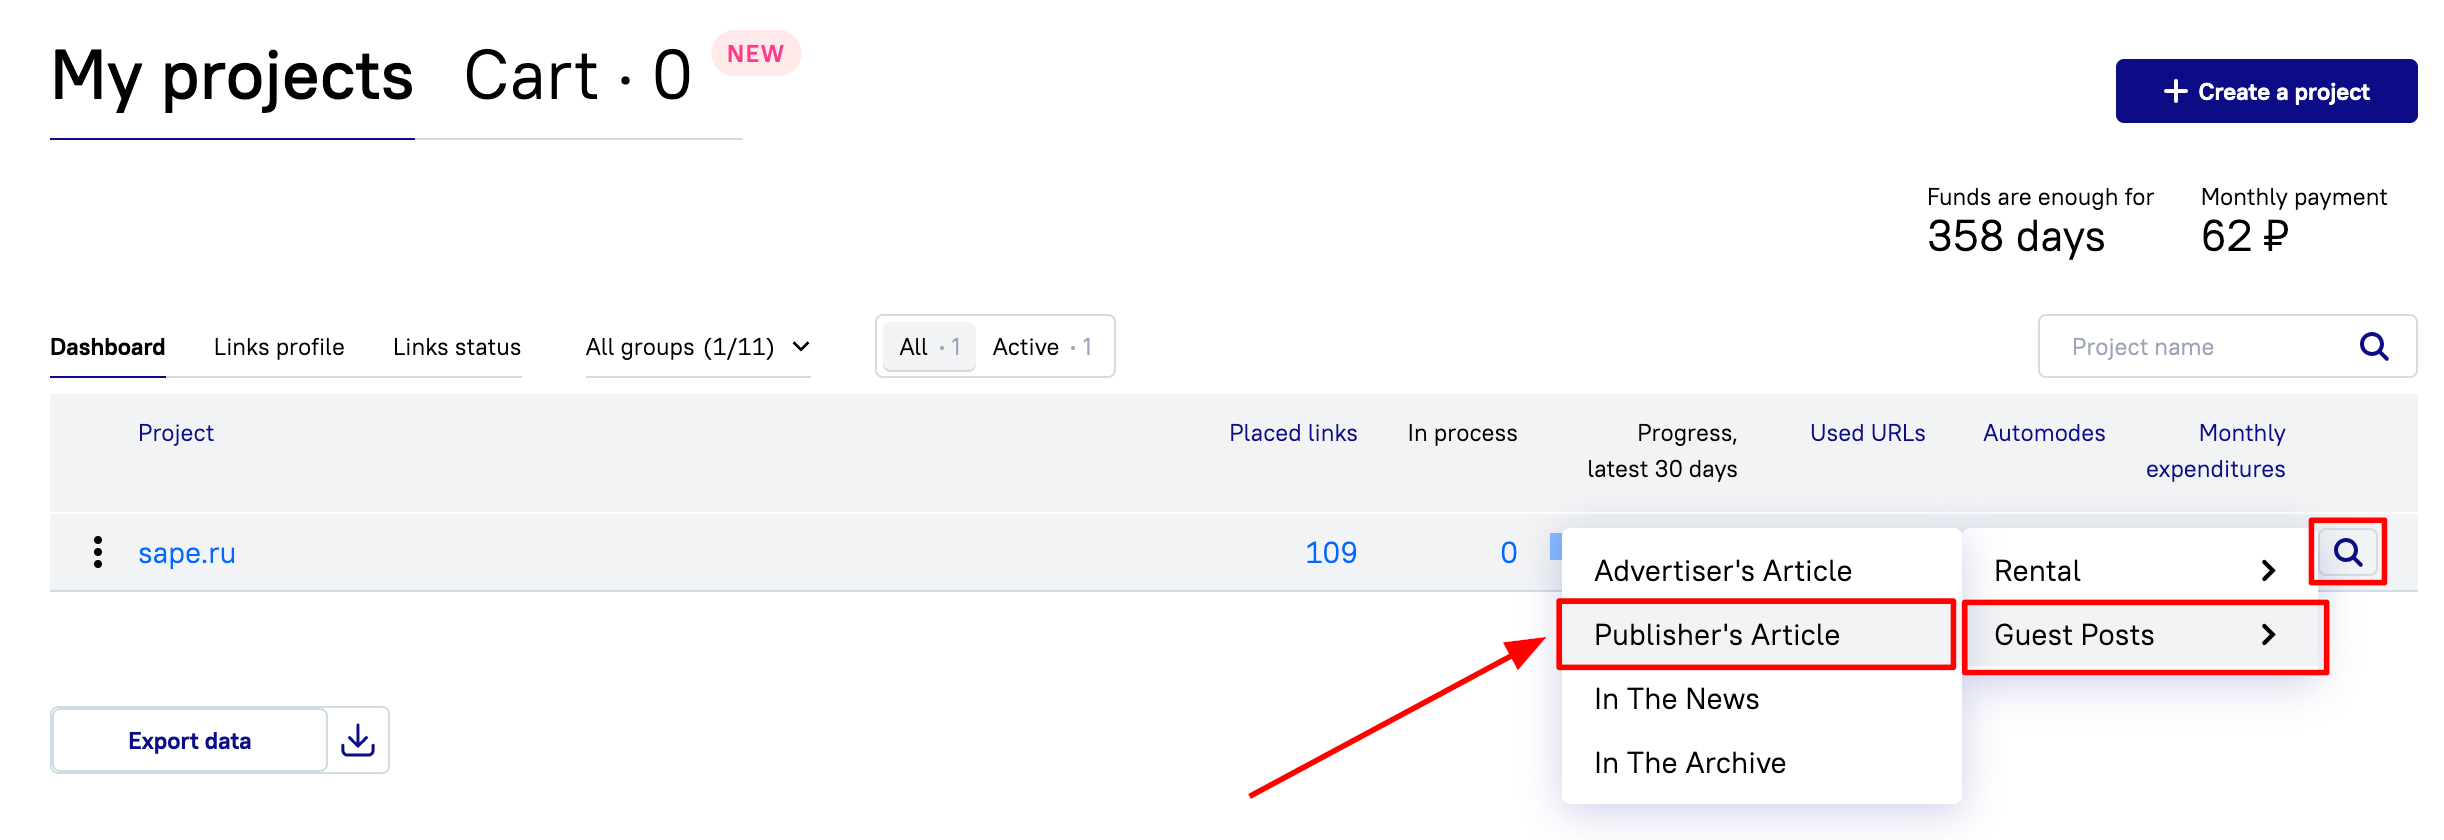Image resolution: width=2444 pixels, height=840 pixels.
Task: Click the plus icon on Create a project
Action: tap(2174, 91)
